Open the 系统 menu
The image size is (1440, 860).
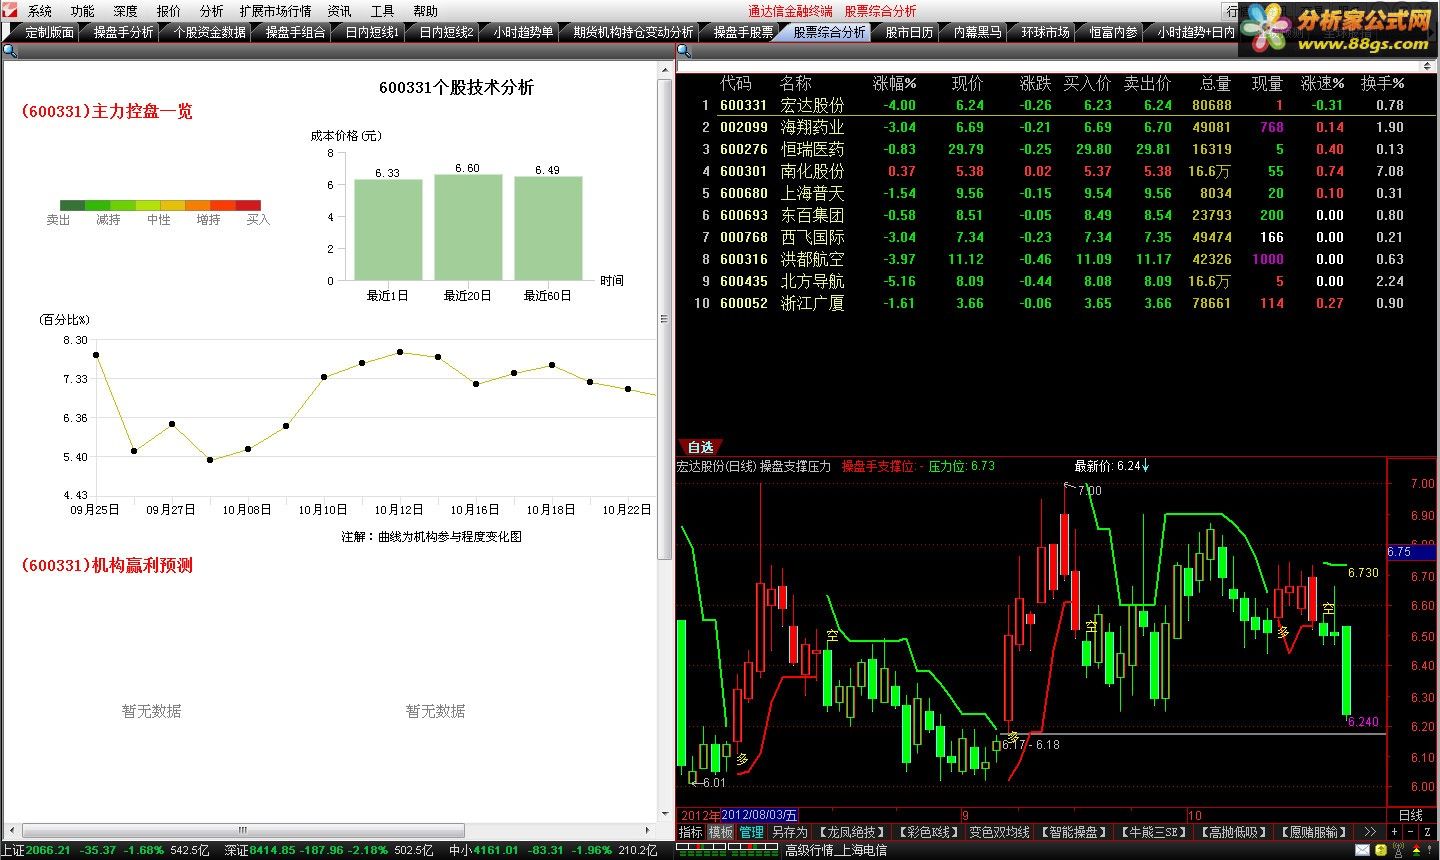tap(40, 11)
